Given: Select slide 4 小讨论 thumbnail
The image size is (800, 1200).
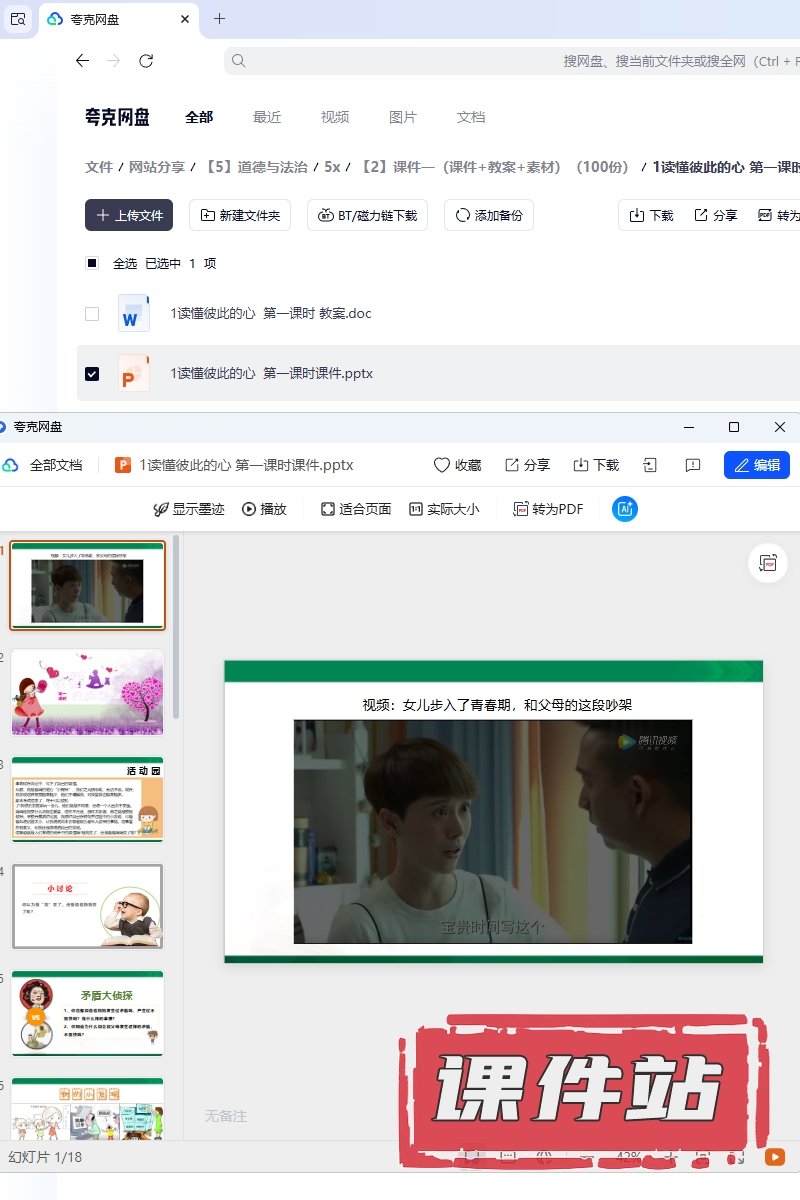Looking at the screenshot, I should coord(87,906).
